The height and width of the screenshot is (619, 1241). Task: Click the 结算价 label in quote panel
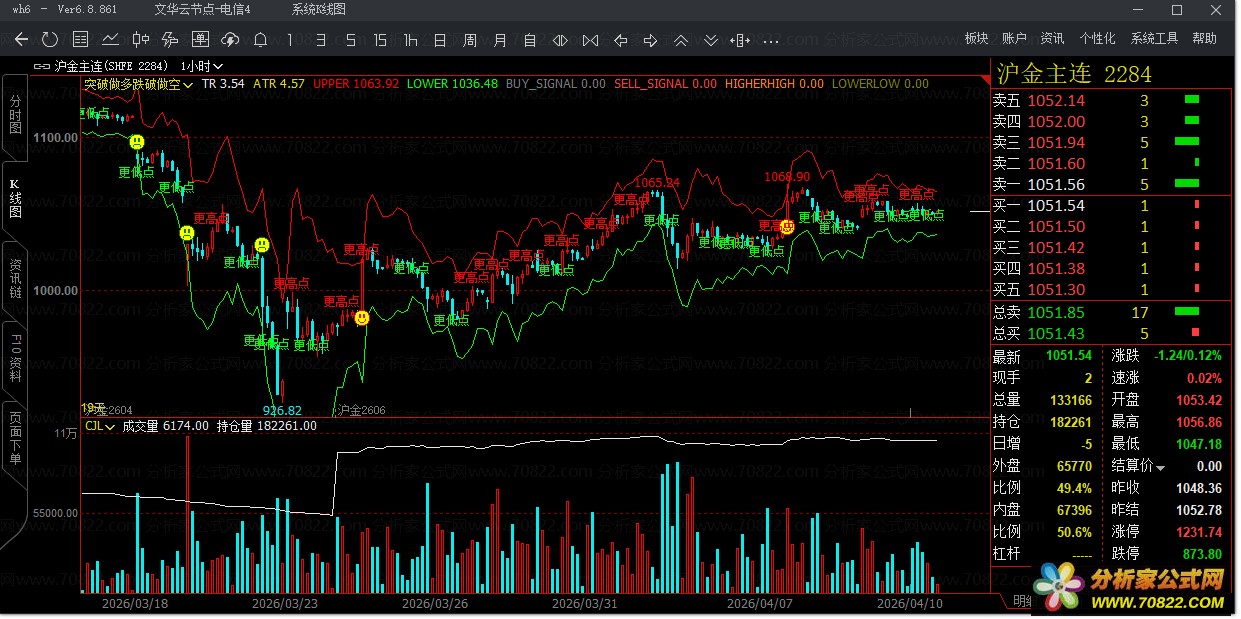click(1138, 466)
